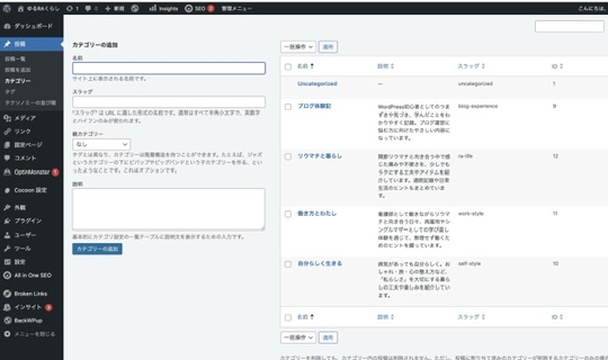Open Insights in the admin bar
Screen dimensions: 608x360
163,8
